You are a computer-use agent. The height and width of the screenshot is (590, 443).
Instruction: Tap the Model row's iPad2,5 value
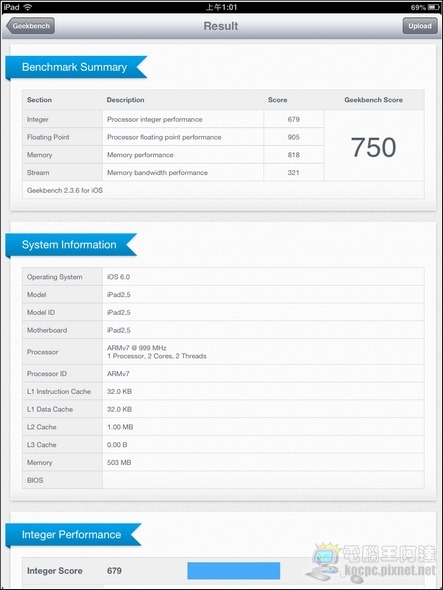click(x=119, y=295)
